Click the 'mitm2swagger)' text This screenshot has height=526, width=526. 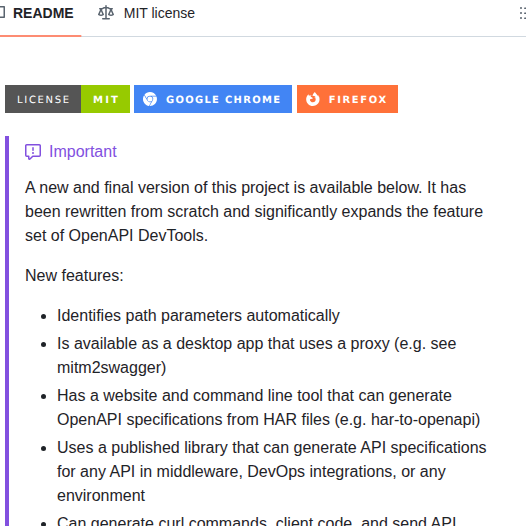(112, 368)
